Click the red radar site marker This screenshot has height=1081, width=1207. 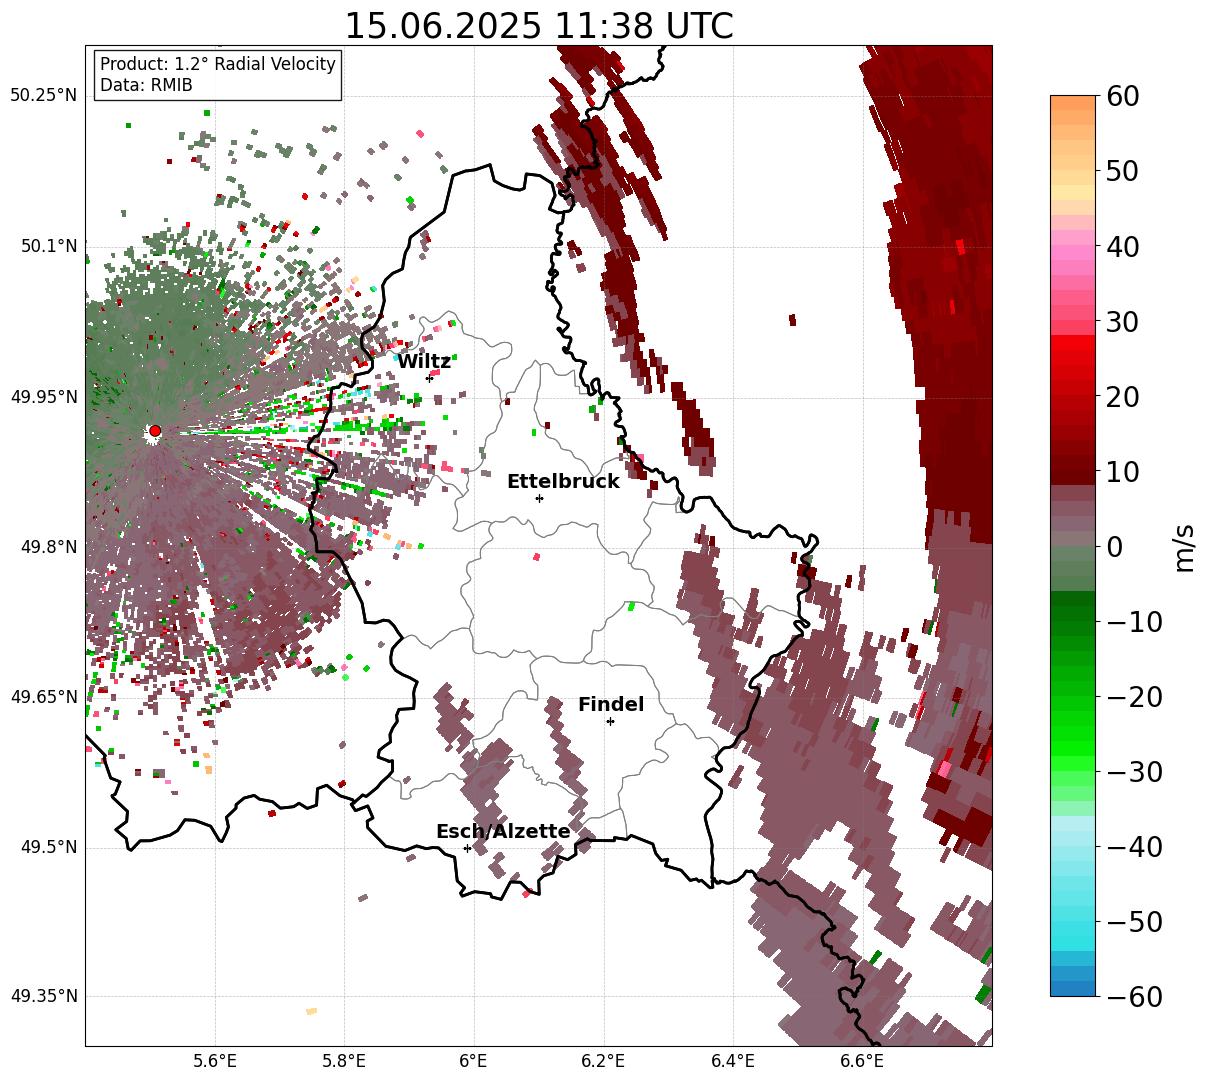pyautogui.click(x=155, y=431)
